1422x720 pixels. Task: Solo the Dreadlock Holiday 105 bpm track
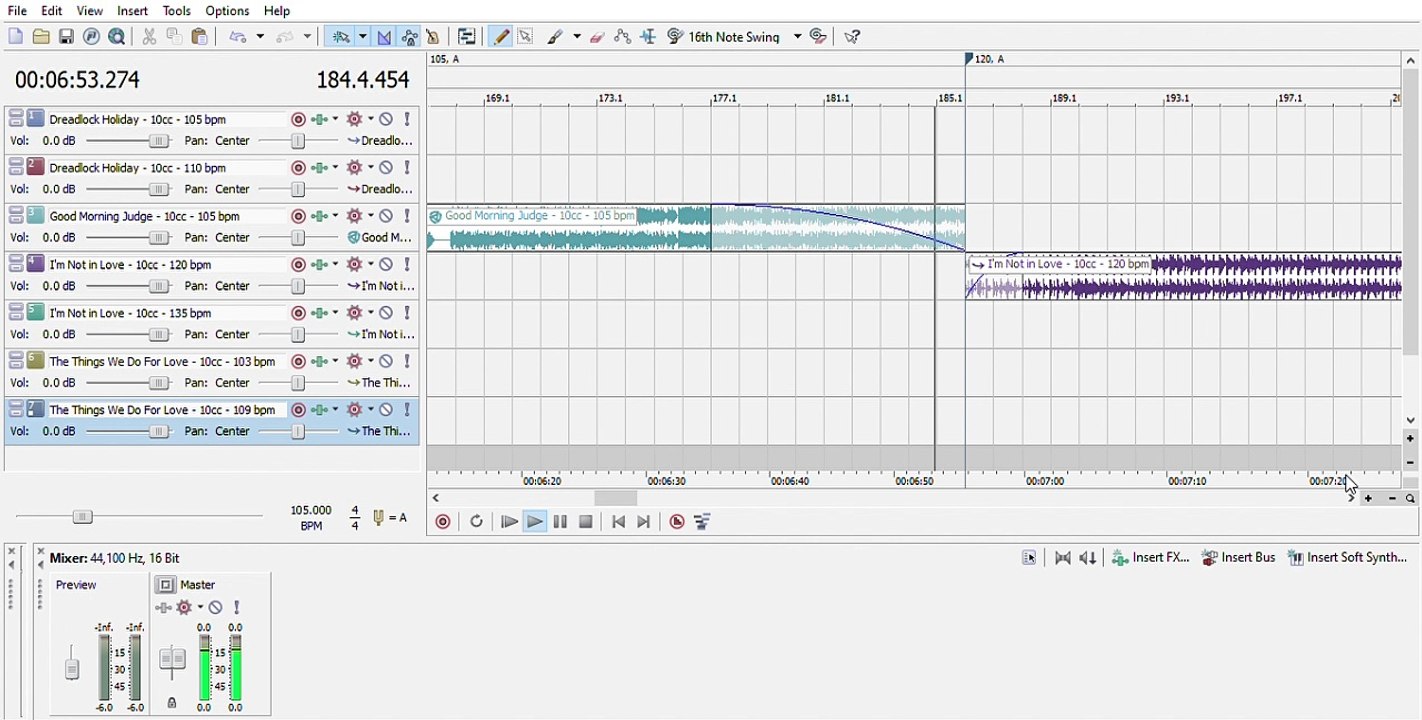(407, 119)
